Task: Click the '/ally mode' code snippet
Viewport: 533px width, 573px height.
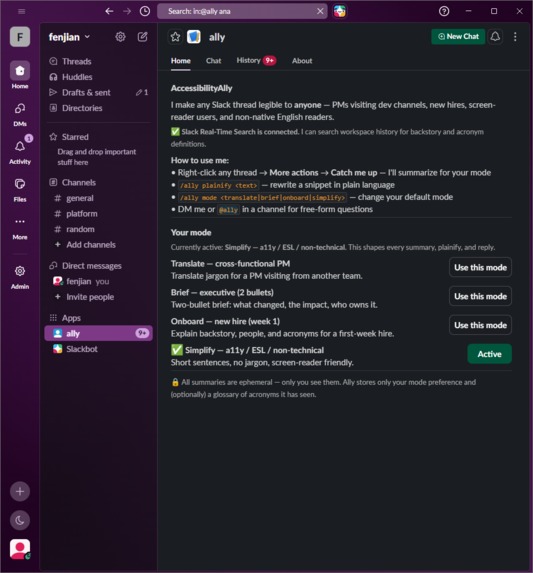Action: (x=262, y=198)
